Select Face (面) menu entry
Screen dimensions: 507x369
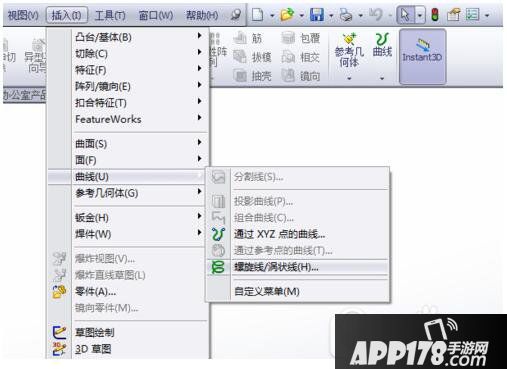pos(128,160)
